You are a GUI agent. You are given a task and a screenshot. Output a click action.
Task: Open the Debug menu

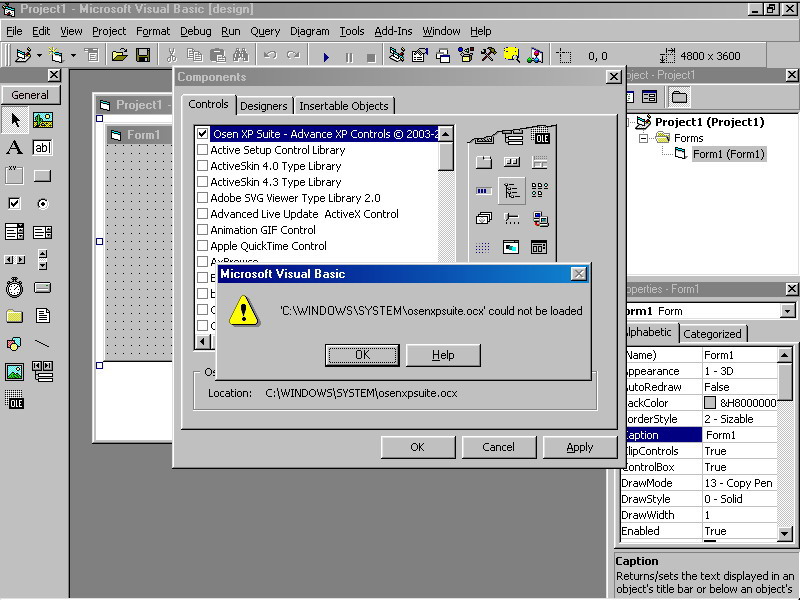click(x=195, y=31)
